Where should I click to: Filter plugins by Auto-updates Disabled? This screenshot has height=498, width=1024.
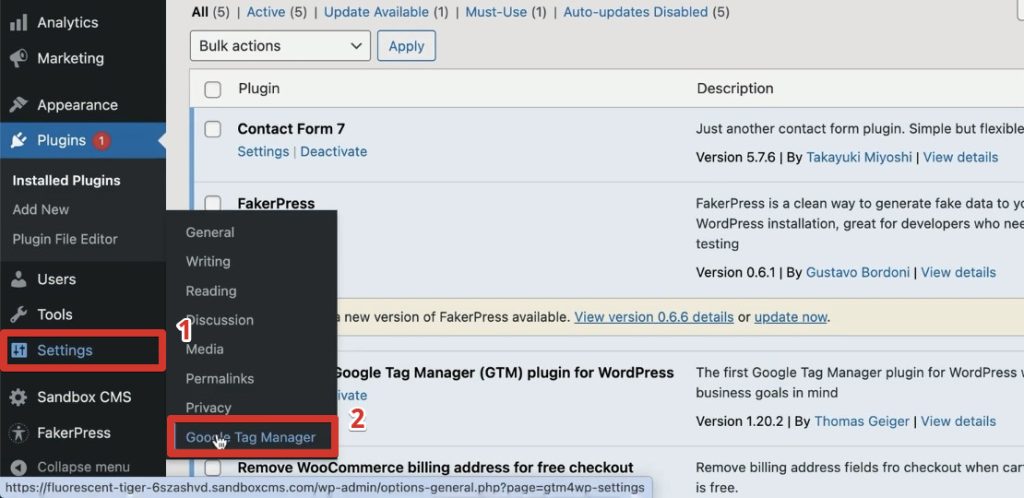[x=635, y=12]
